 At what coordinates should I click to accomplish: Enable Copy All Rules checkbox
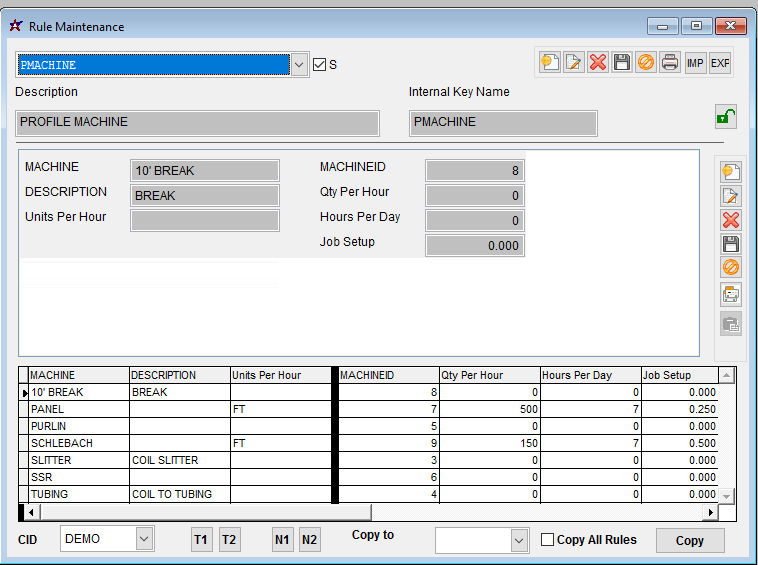(547, 540)
